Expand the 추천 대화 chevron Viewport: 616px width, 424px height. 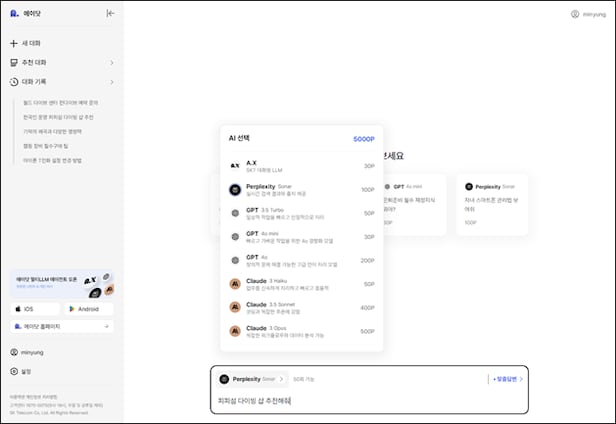(111, 62)
